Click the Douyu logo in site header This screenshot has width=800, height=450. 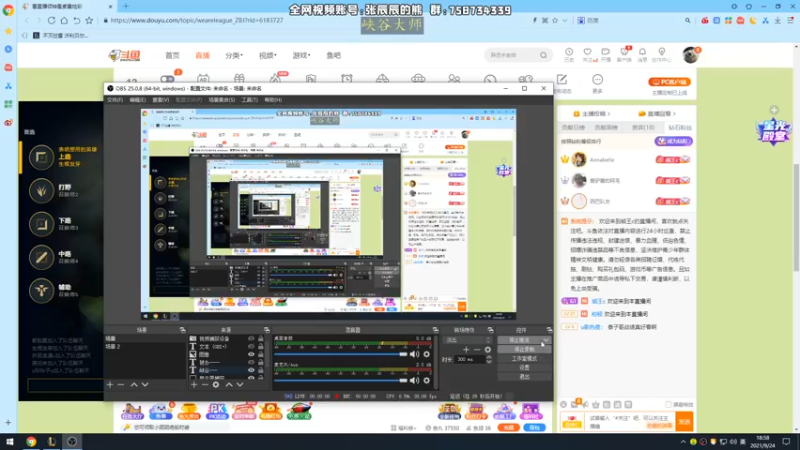[x=125, y=55]
